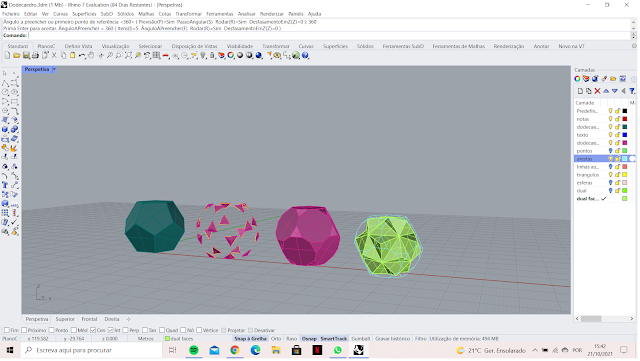The height and width of the screenshot is (361, 640).
Task: Toggle the Perp osnap checkbox
Action: coord(126,330)
